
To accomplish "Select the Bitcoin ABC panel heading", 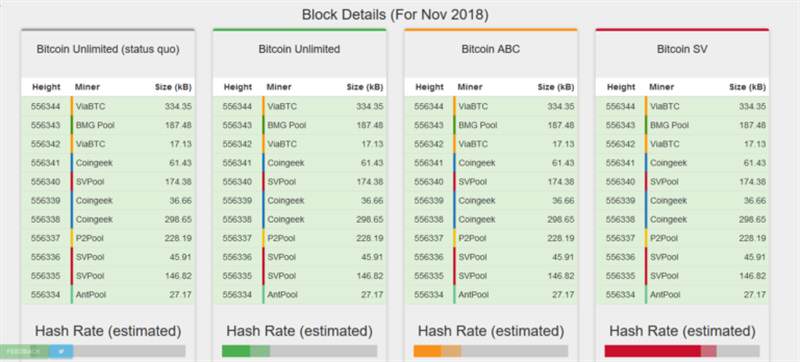I will pos(490,49).
